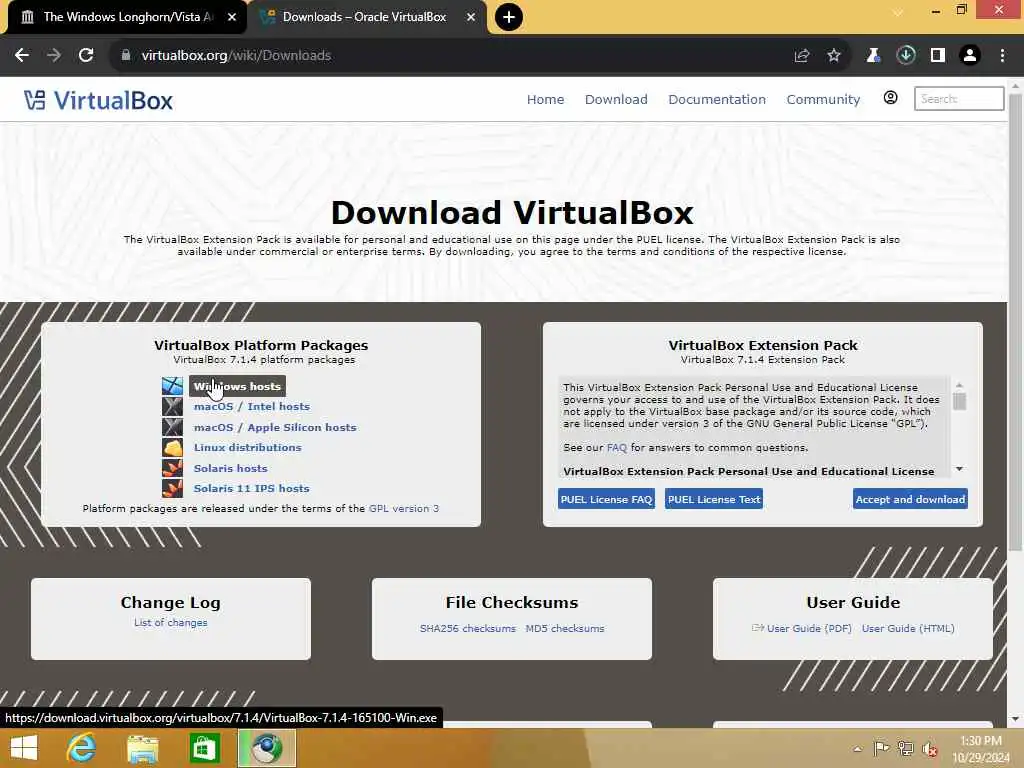Close the Downloads – Oracle VirtualBox tab
Image resolution: width=1024 pixels, height=768 pixels.
click(x=471, y=17)
